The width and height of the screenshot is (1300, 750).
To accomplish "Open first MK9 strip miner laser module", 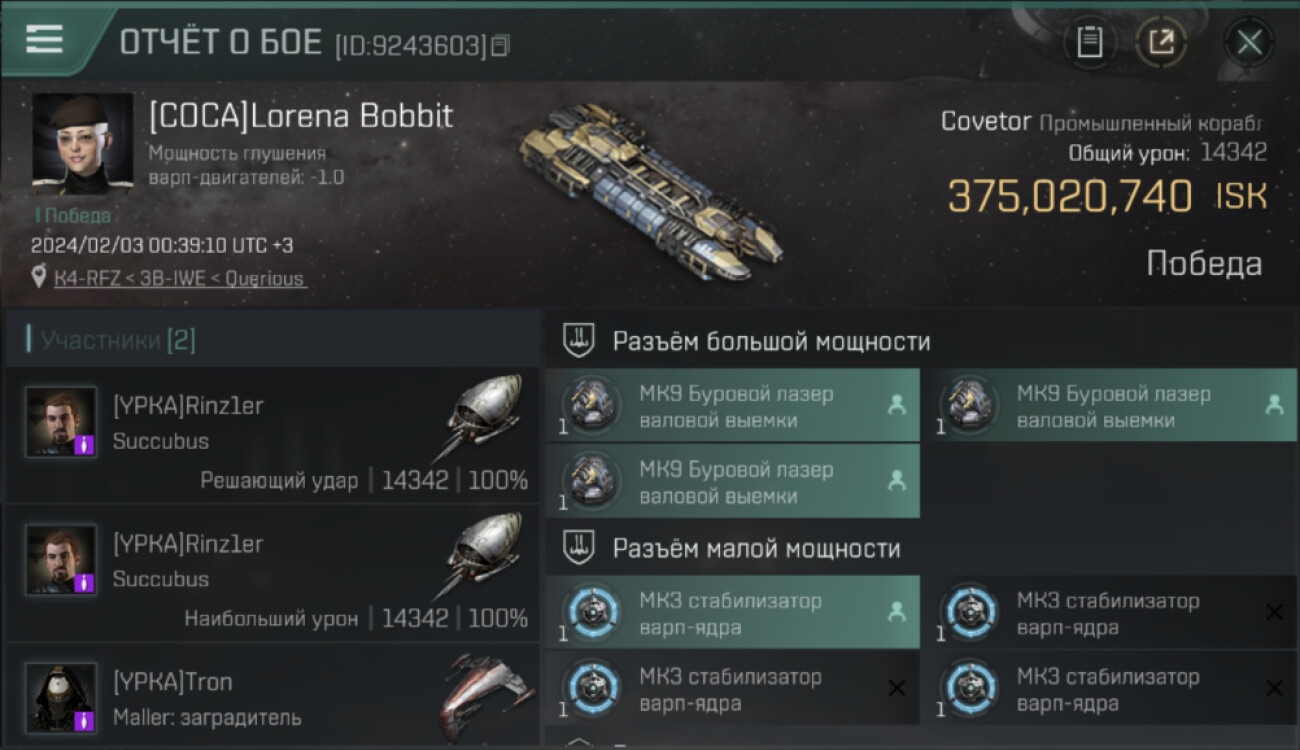I will (732, 406).
